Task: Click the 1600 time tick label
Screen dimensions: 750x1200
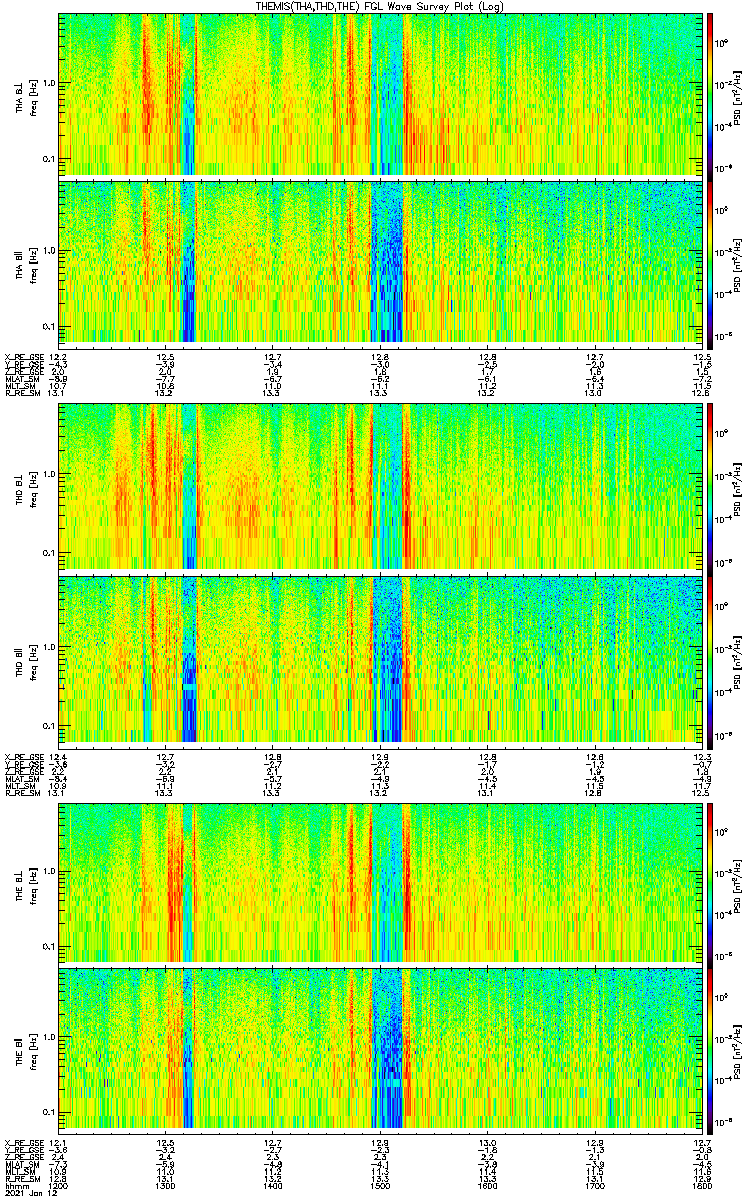Action: pos(489,1184)
